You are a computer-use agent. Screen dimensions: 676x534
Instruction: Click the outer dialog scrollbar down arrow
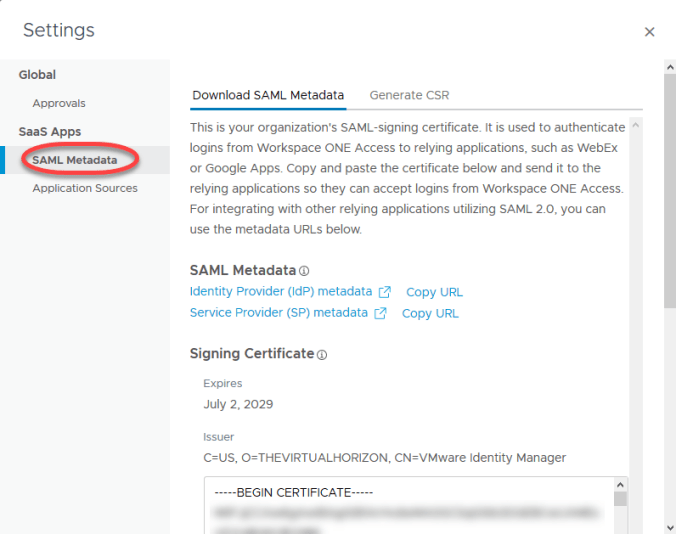coord(670,528)
